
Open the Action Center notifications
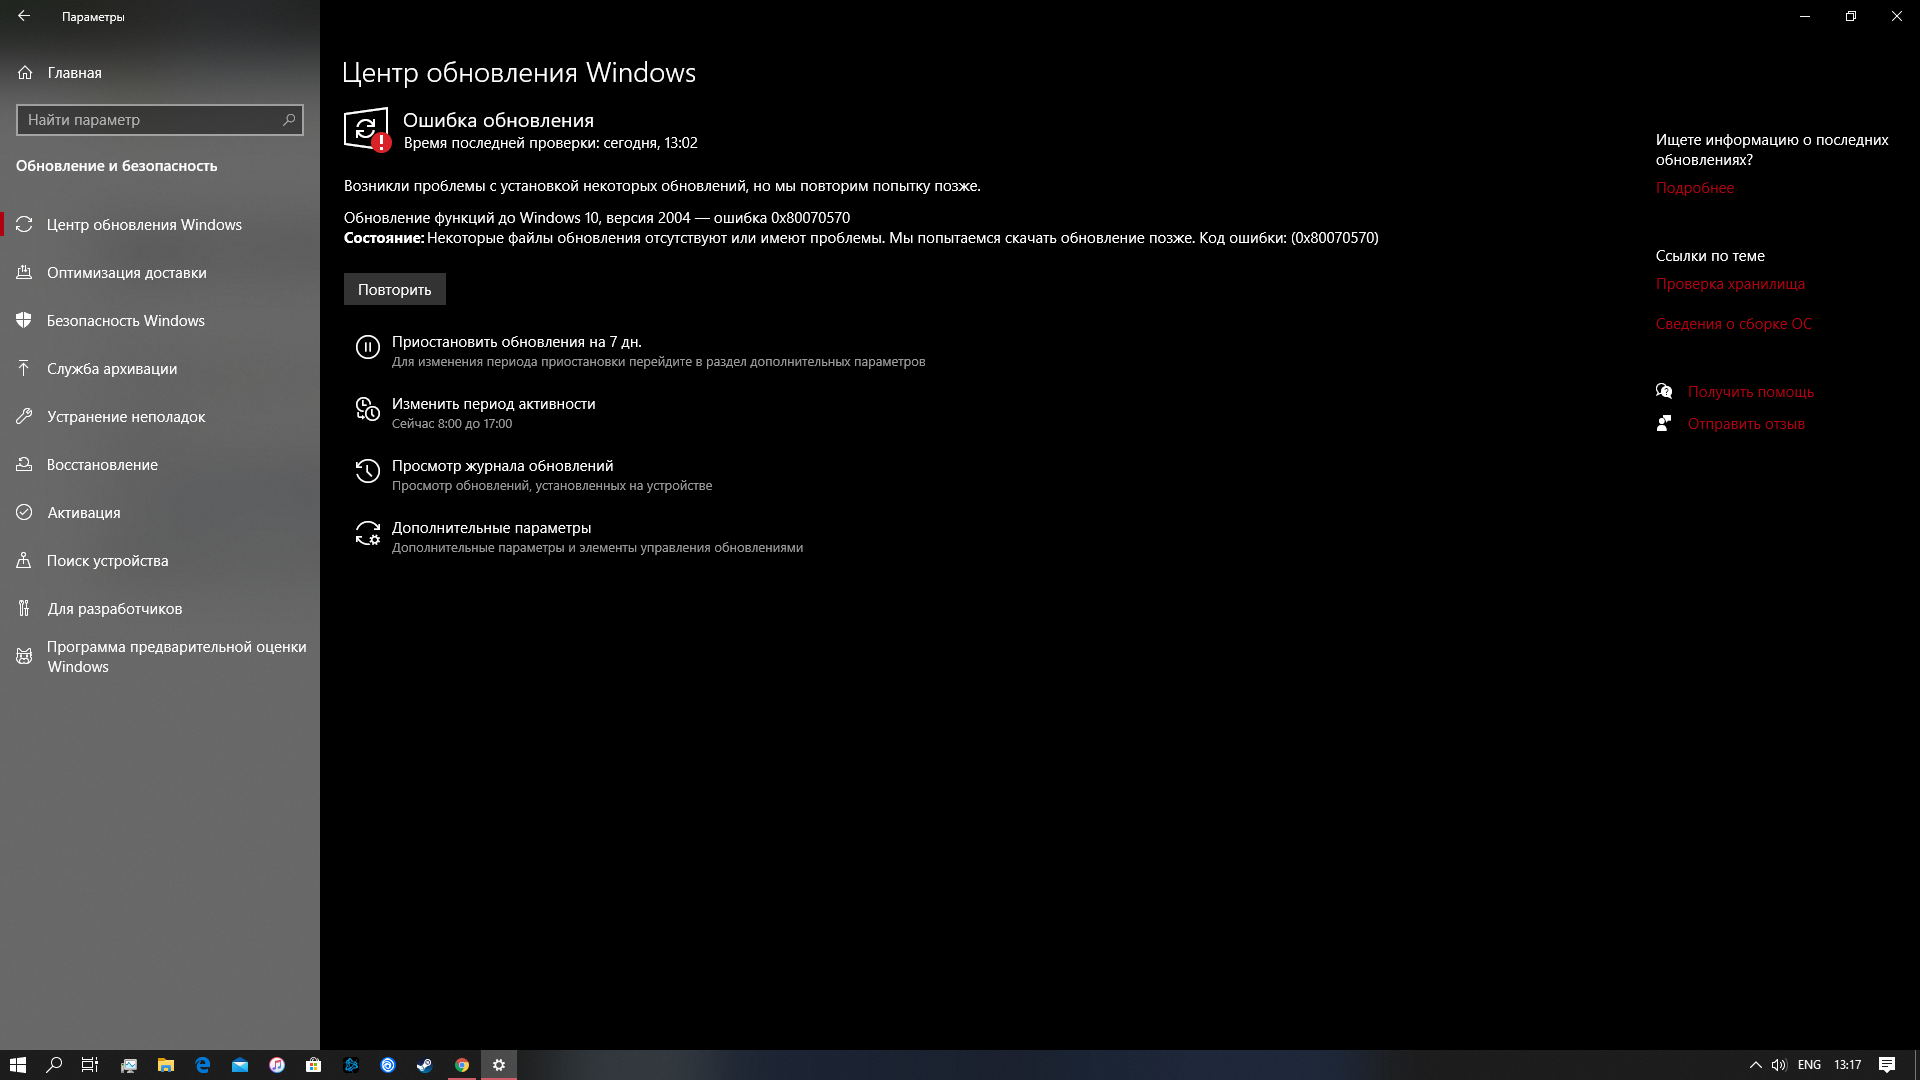tap(1887, 1065)
